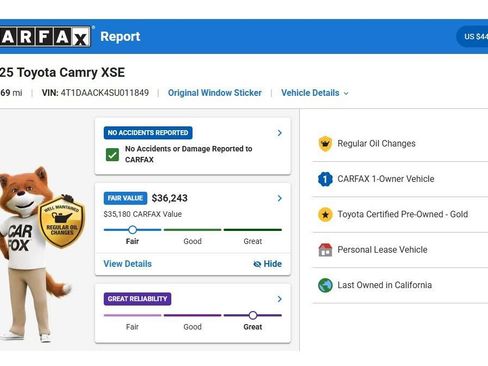Screen dimensions: 488x366
Task: Click the Fair label under reliability slider
Action: point(132,327)
